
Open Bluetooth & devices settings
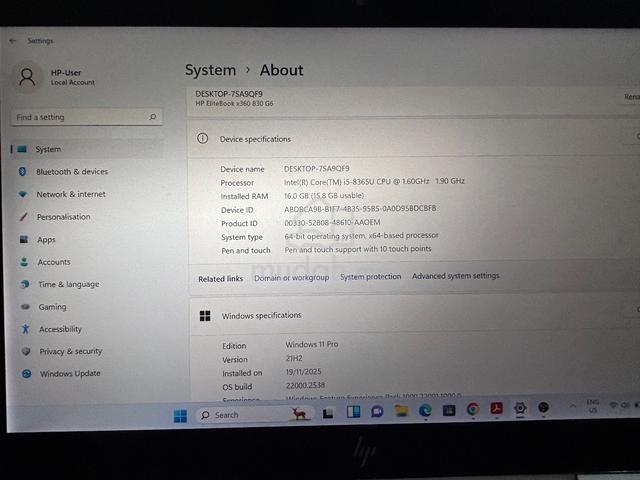[x=71, y=172]
